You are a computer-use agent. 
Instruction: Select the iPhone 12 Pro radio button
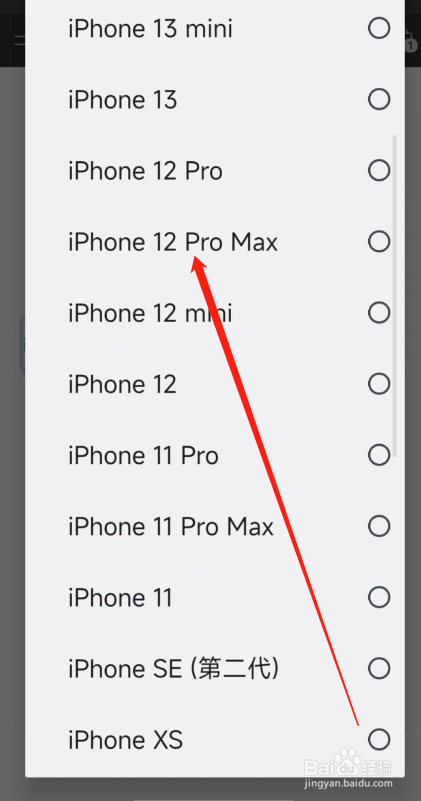tap(379, 170)
